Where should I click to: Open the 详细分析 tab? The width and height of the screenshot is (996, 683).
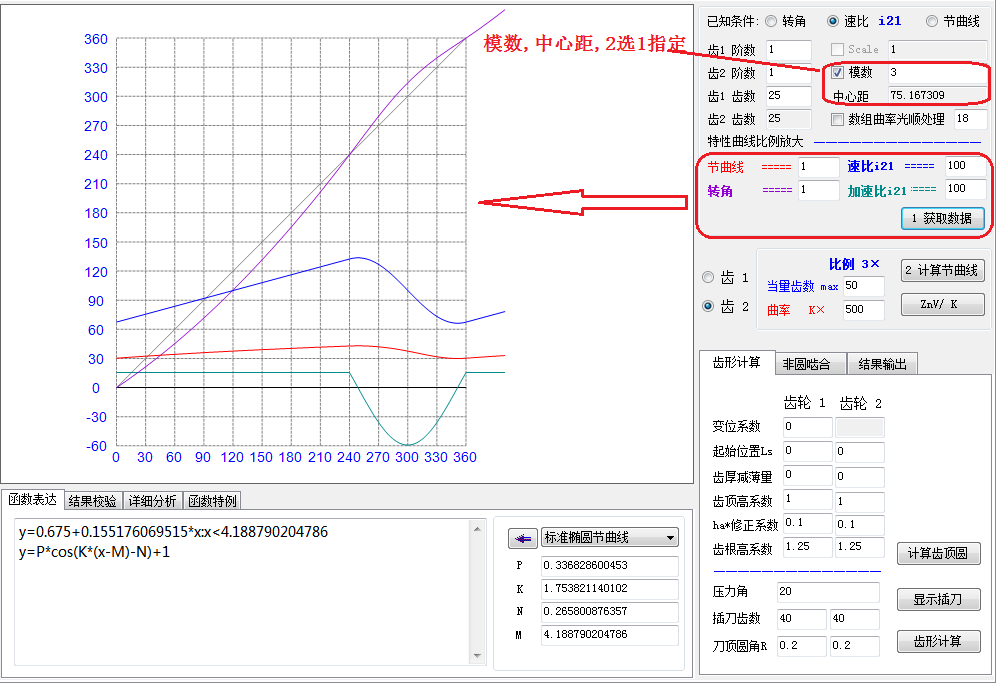[153, 501]
